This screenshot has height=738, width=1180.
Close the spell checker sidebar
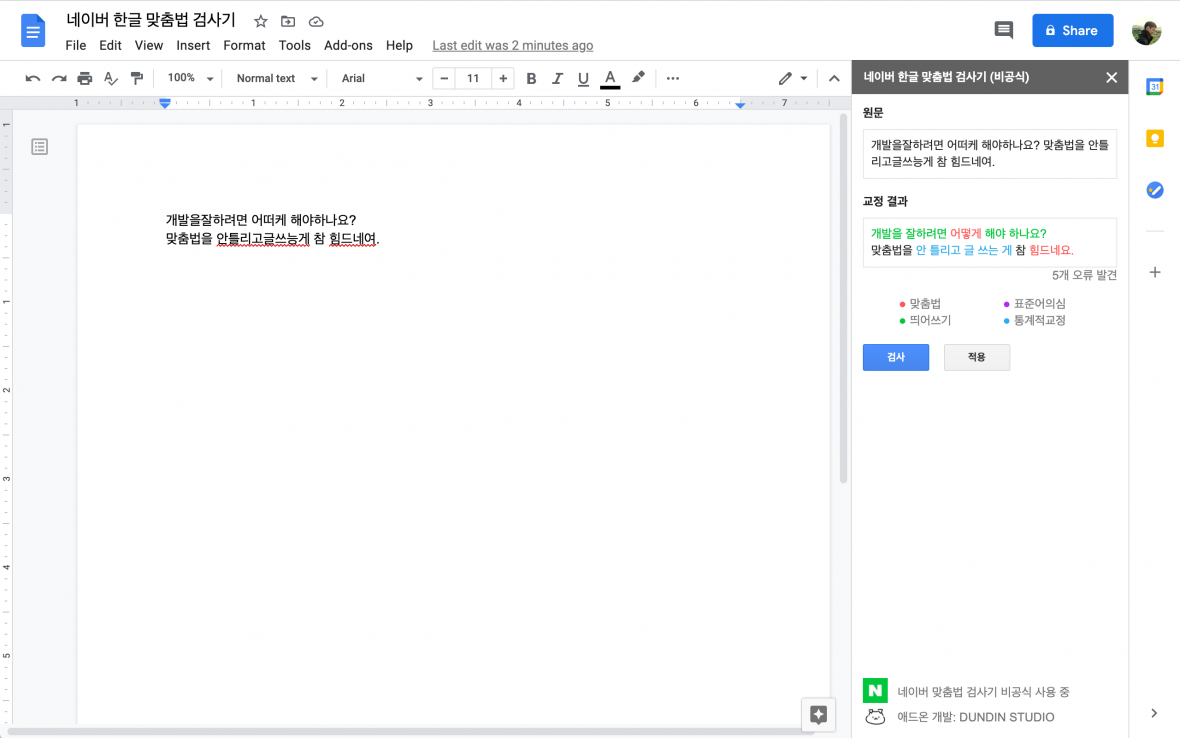(x=1112, y=77)
